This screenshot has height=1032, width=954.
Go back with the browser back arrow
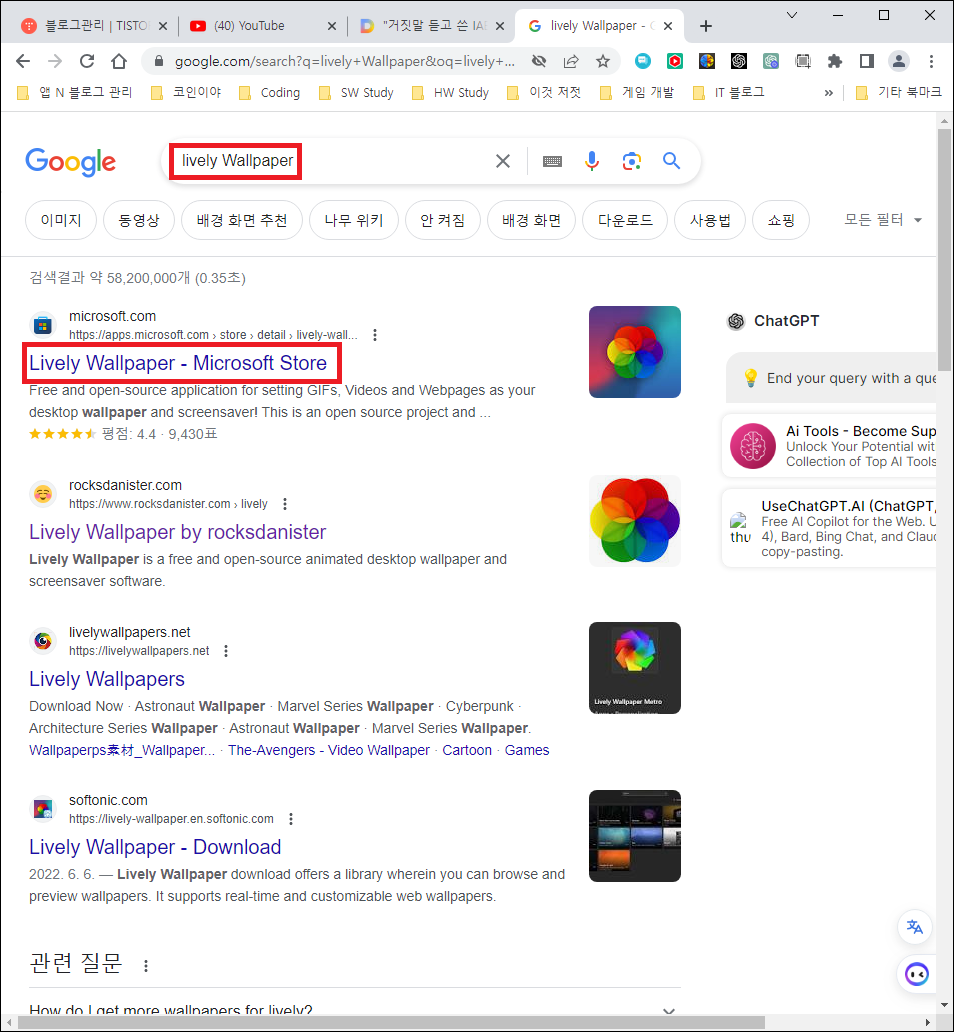tap(23, 61)
